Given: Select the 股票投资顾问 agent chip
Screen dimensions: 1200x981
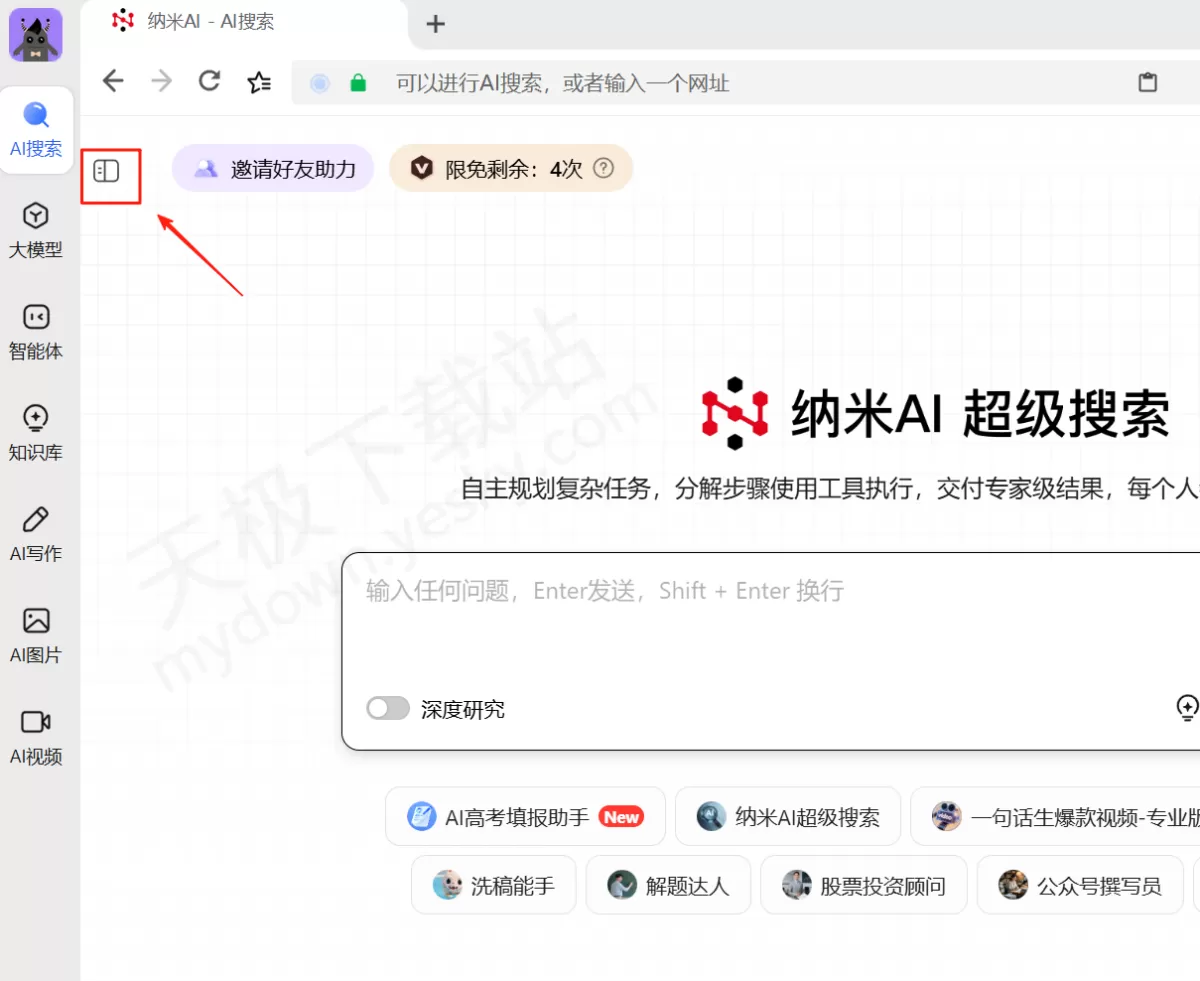Looking at the screenshot, I should point(864,885).
